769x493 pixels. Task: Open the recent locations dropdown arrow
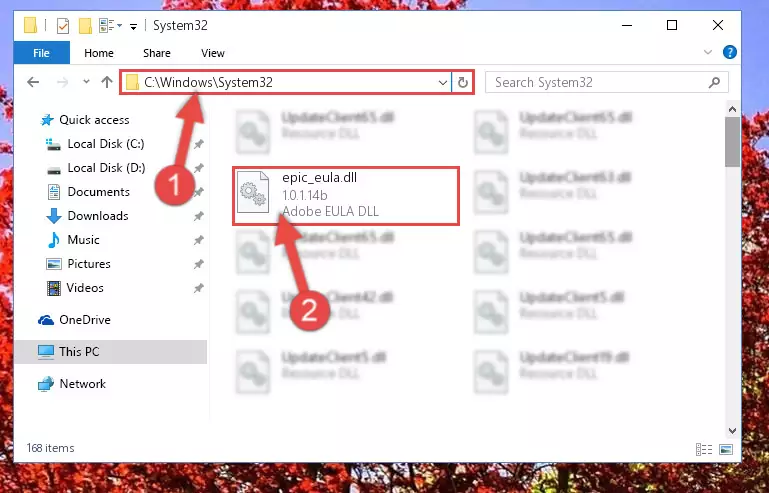86,82
